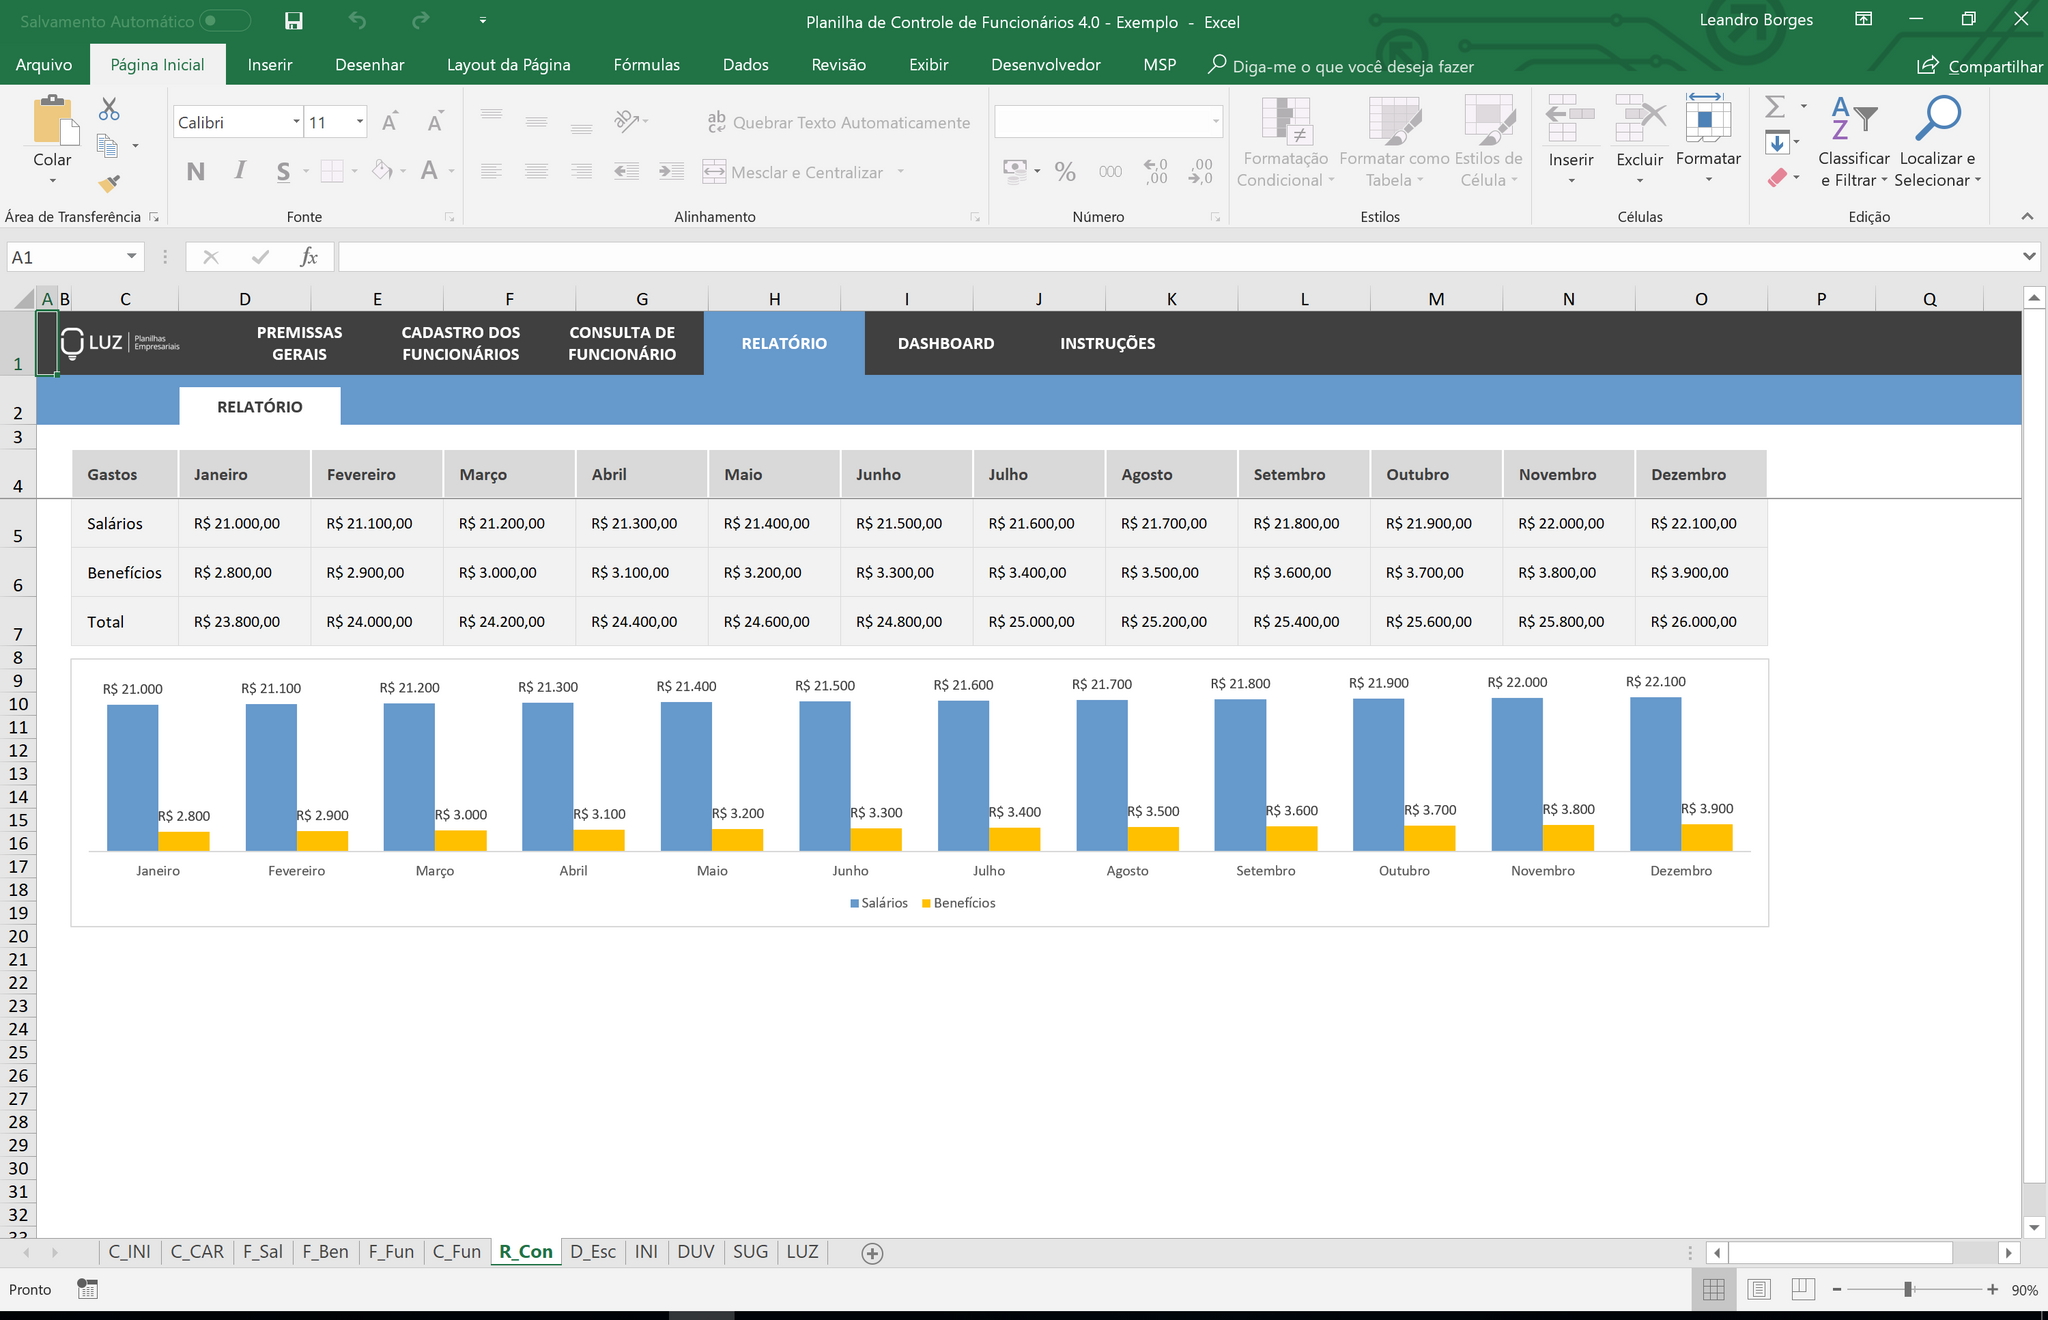Open the number format dropdown

[1215, 122]
